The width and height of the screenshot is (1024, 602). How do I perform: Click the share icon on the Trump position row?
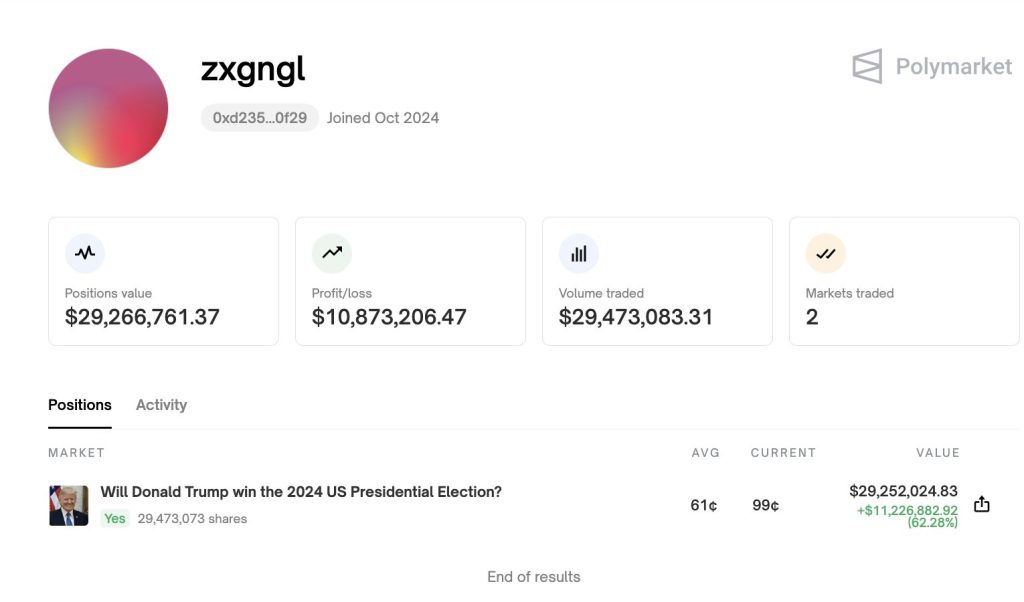coord(981,505)
